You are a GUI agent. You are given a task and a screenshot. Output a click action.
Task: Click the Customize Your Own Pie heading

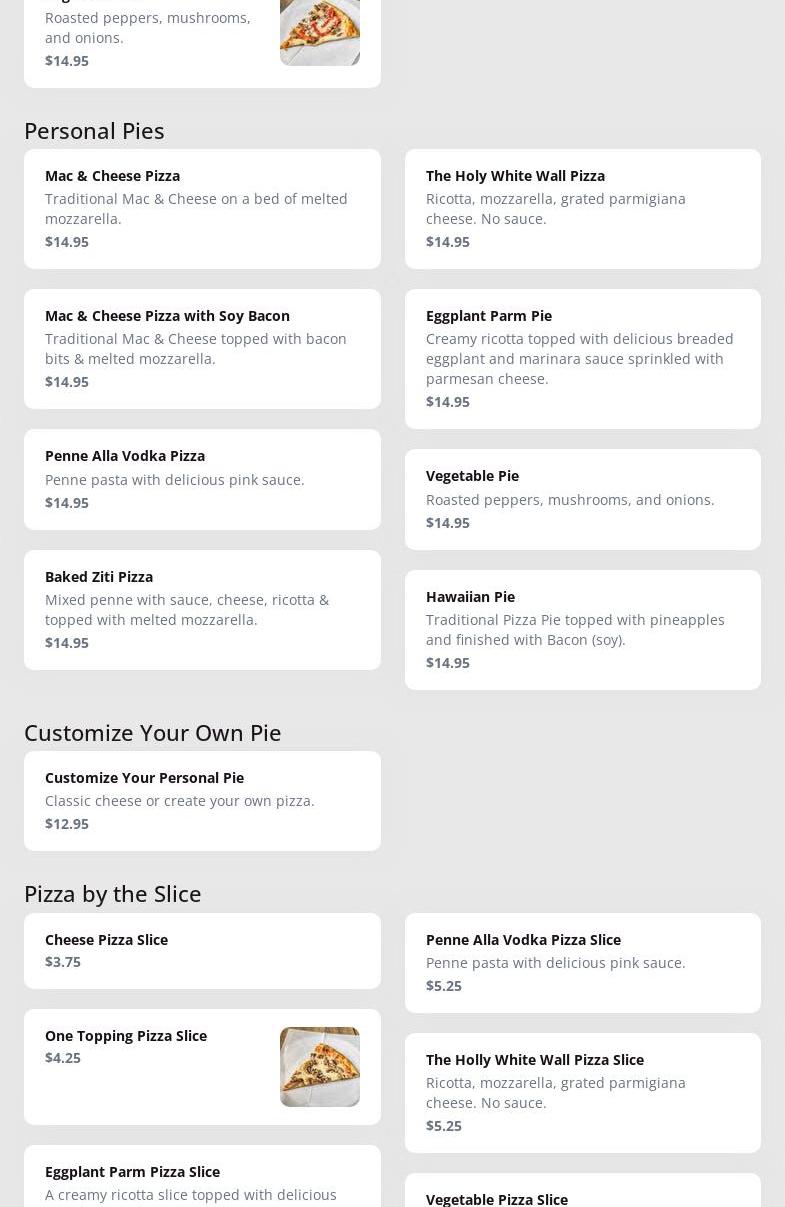pyautogui.click(x=152, y=733)
